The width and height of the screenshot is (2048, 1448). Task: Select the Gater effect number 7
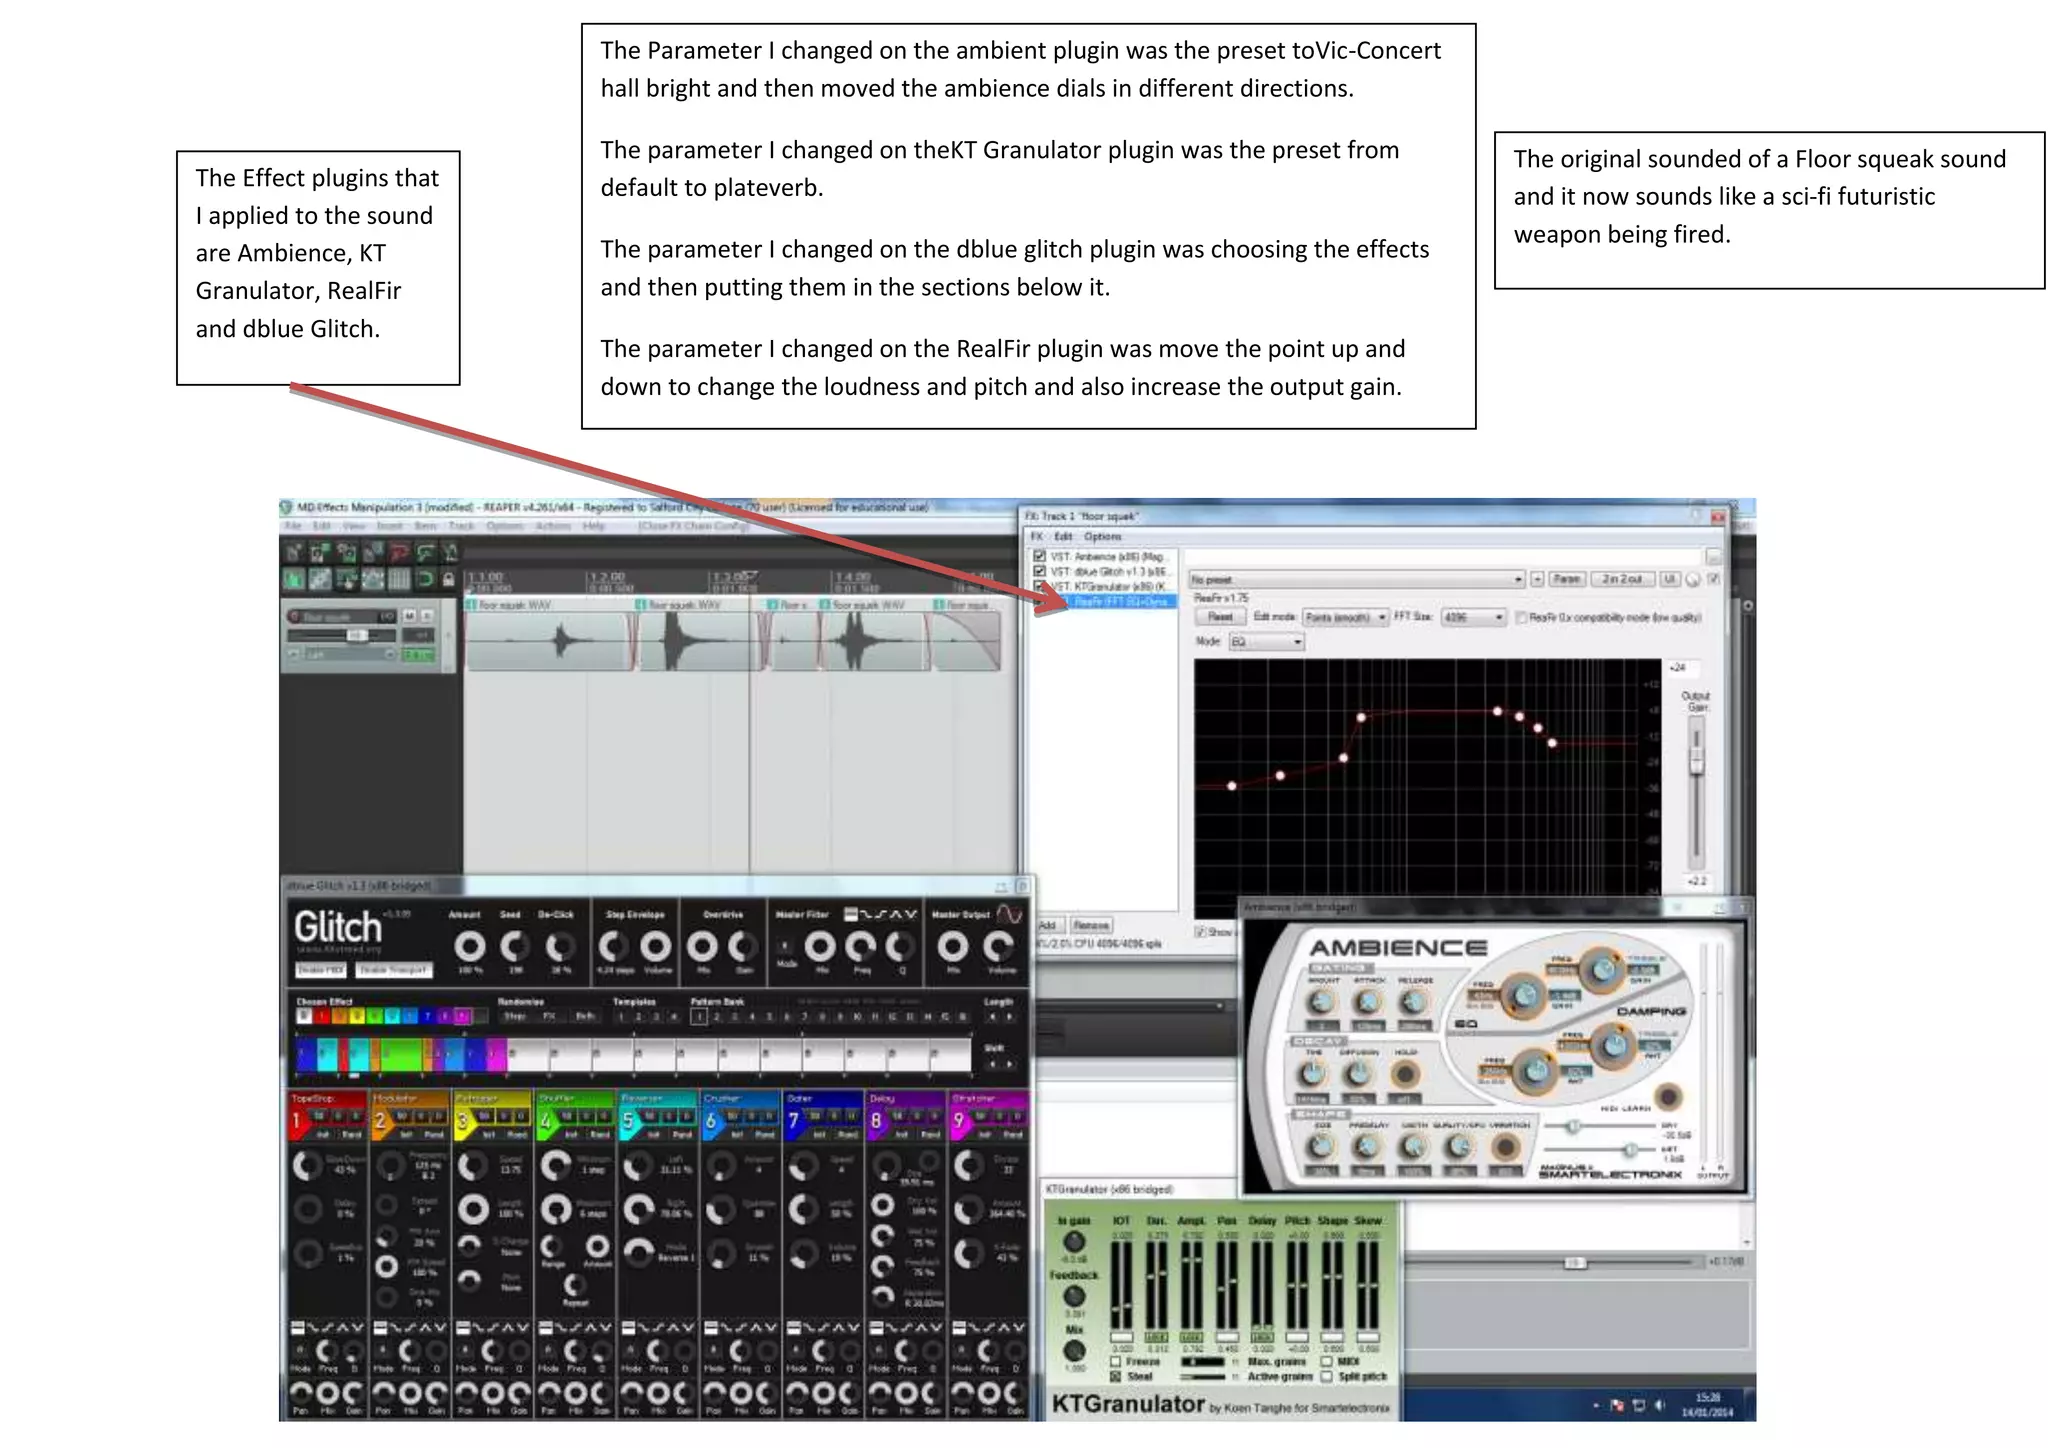[x=794, y=1122]
